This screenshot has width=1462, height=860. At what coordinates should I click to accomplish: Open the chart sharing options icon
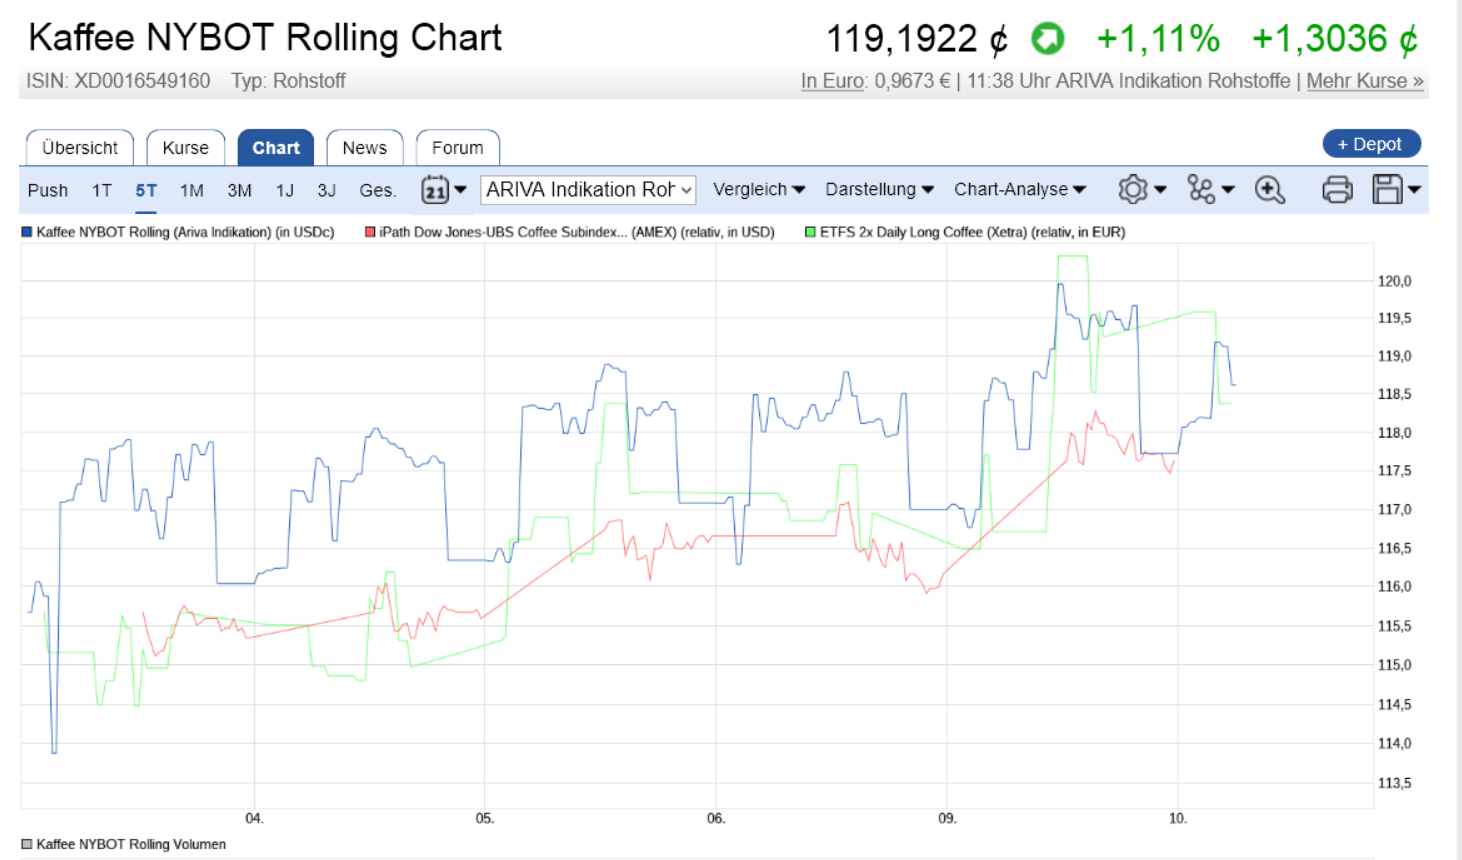point(1211,190)
